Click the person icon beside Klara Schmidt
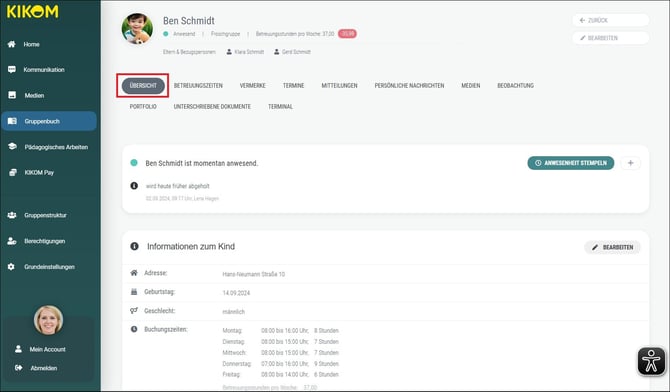The width and height of the screenshot is (670, 392). coord(229,52)
